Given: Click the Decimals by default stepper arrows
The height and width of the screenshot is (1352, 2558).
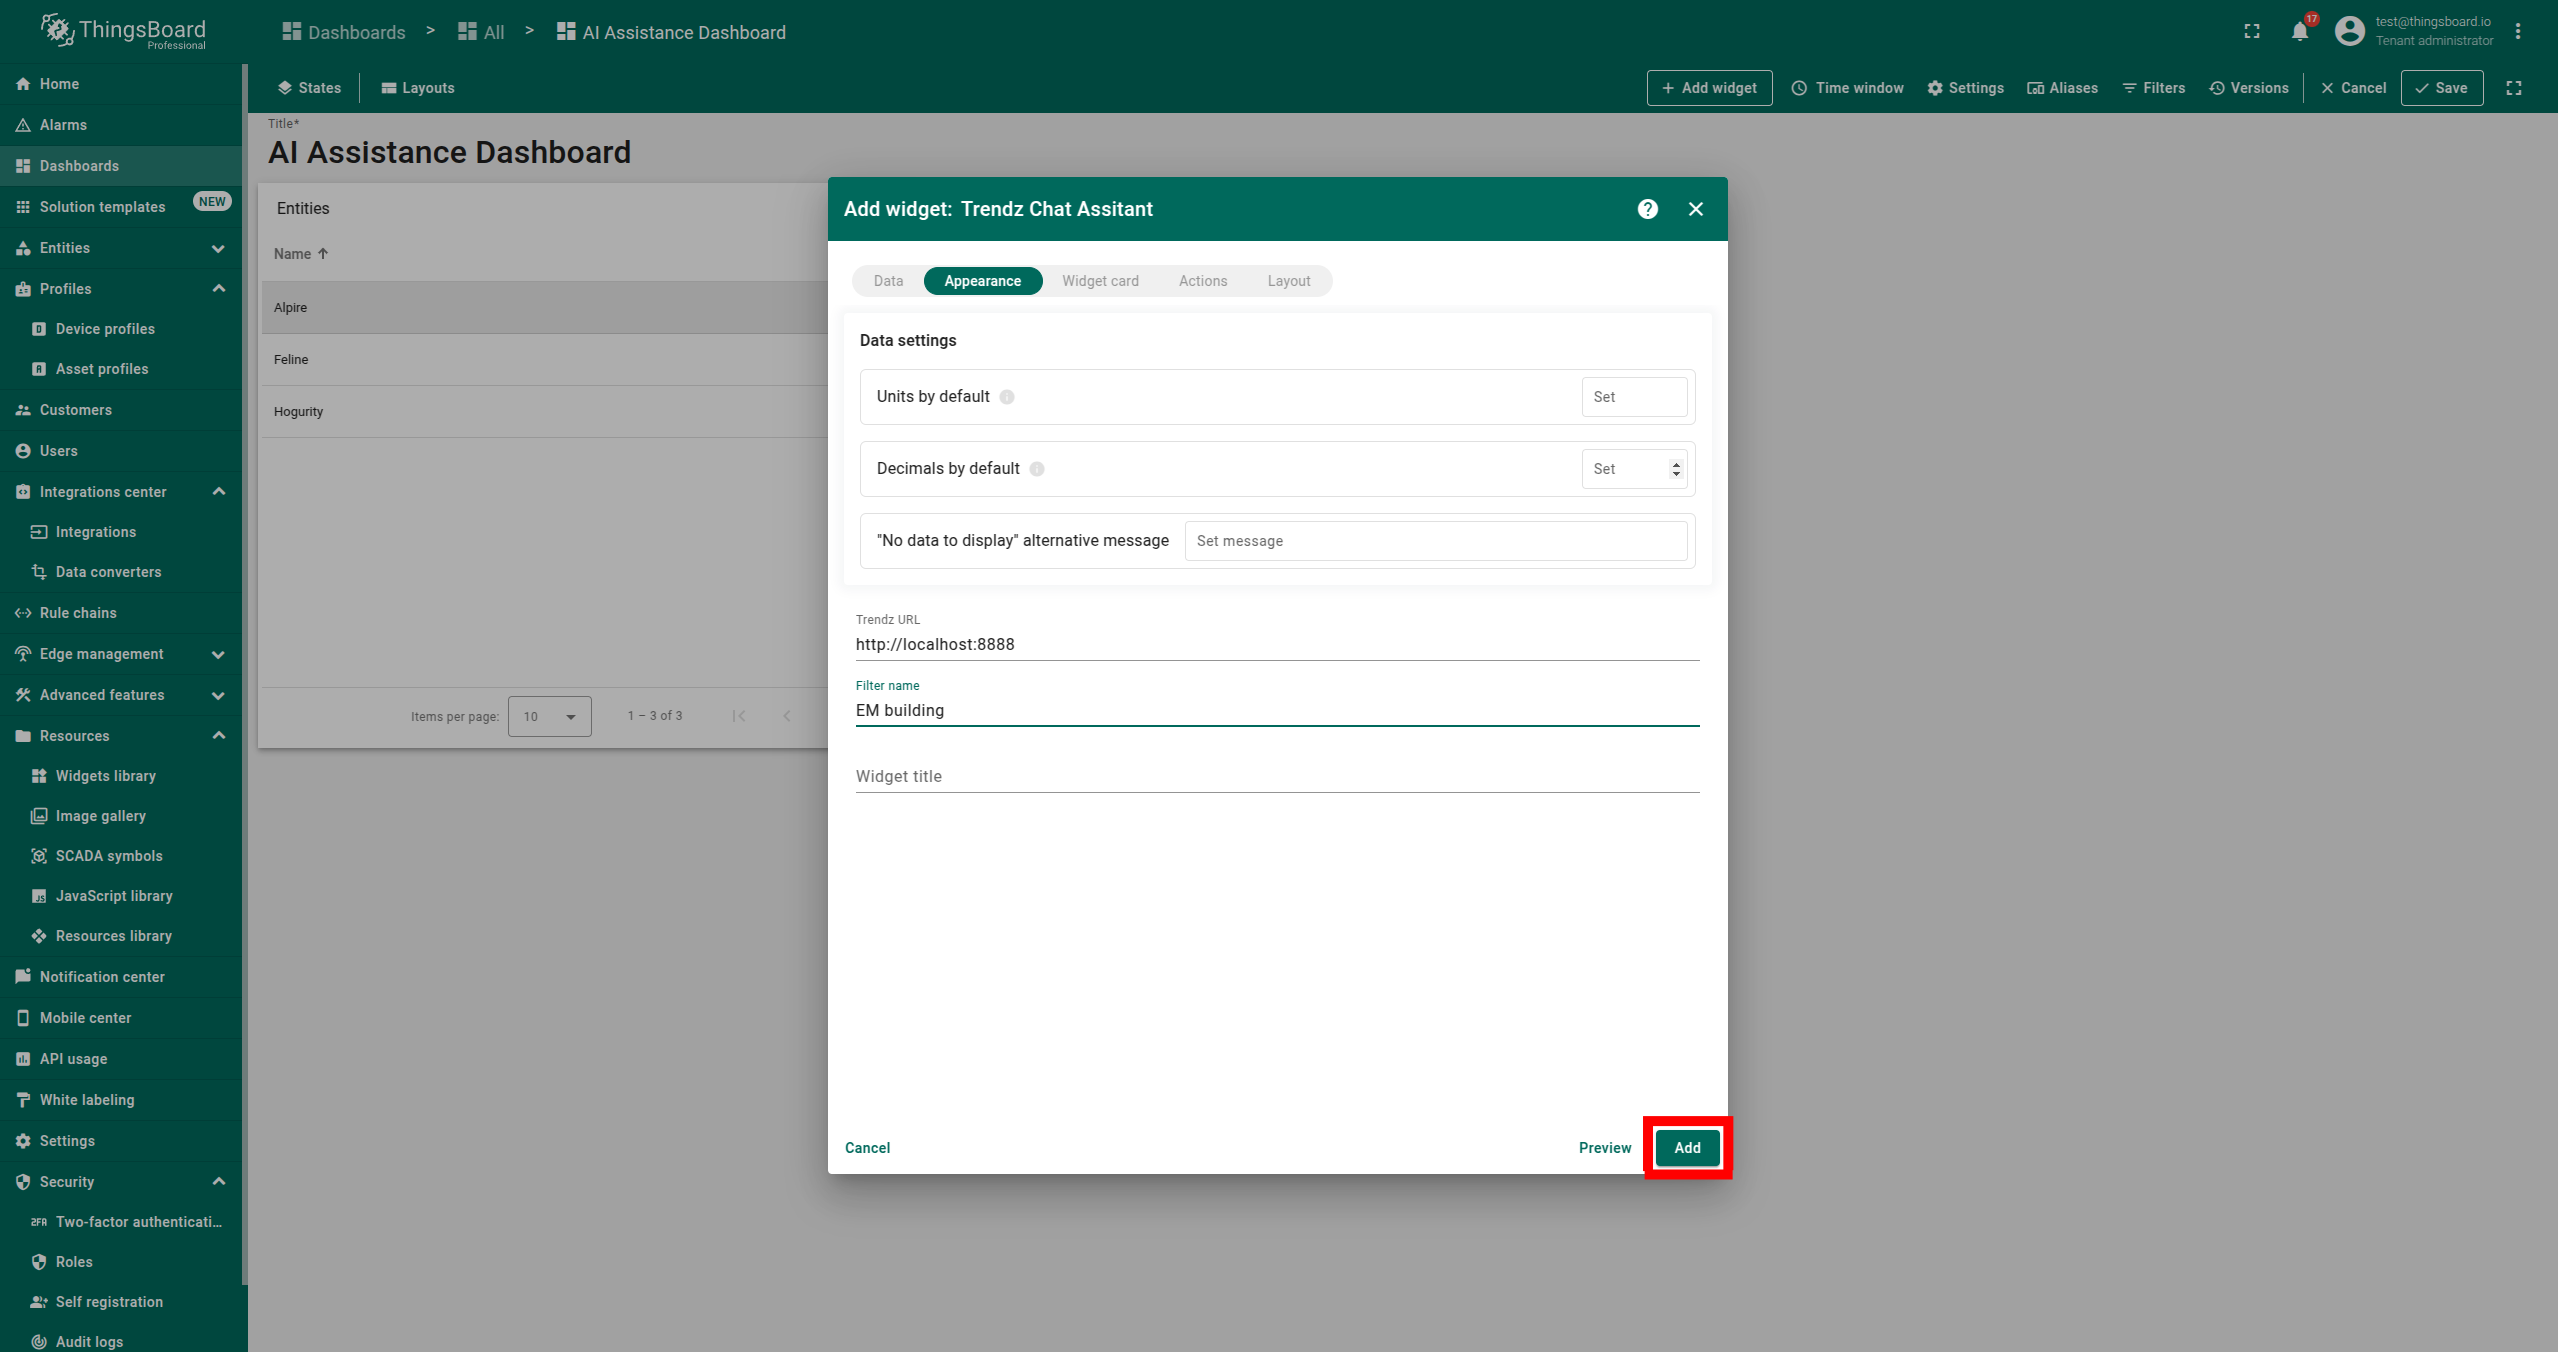Looking at the screenshot, I should click(x=1676, y=469).
